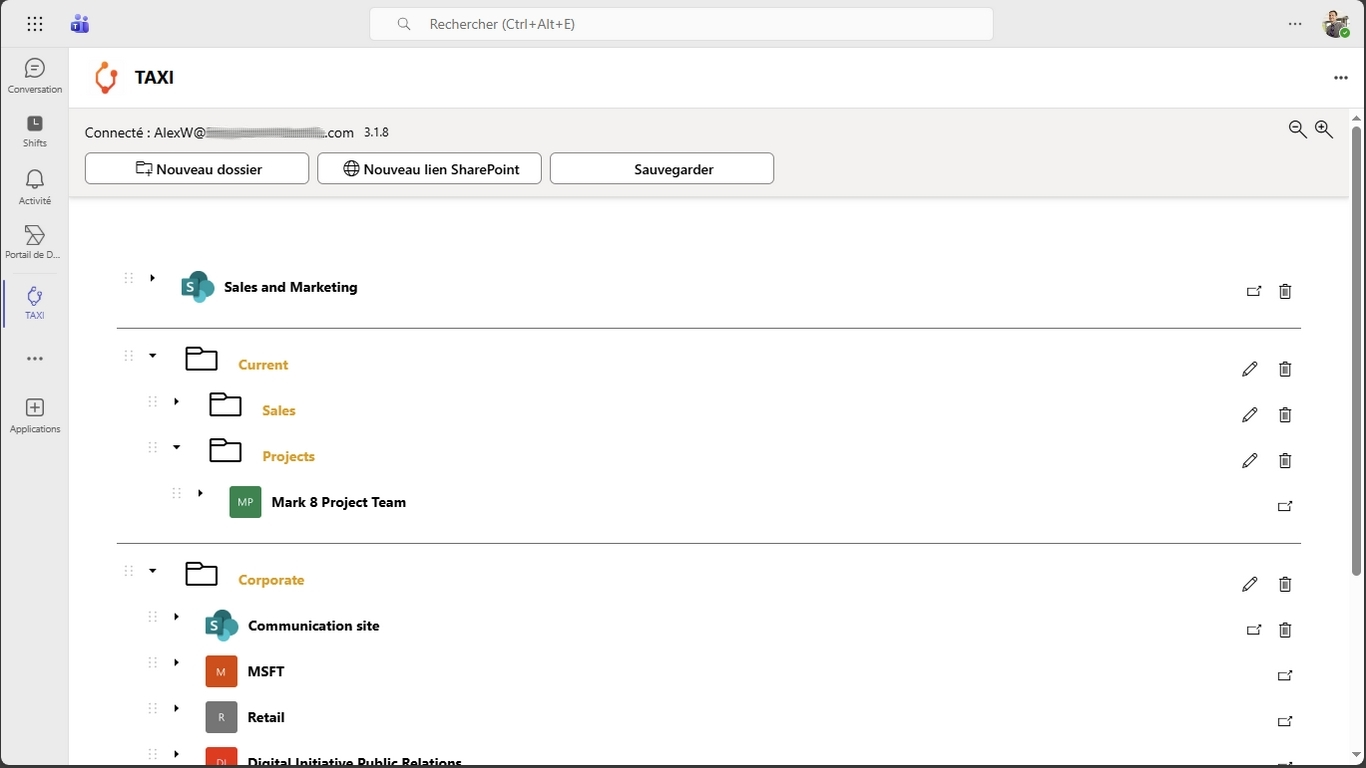This screenshot has height=768, width=1366.
Task: Click the Nouveau dossier button
Action: [197, 169]
